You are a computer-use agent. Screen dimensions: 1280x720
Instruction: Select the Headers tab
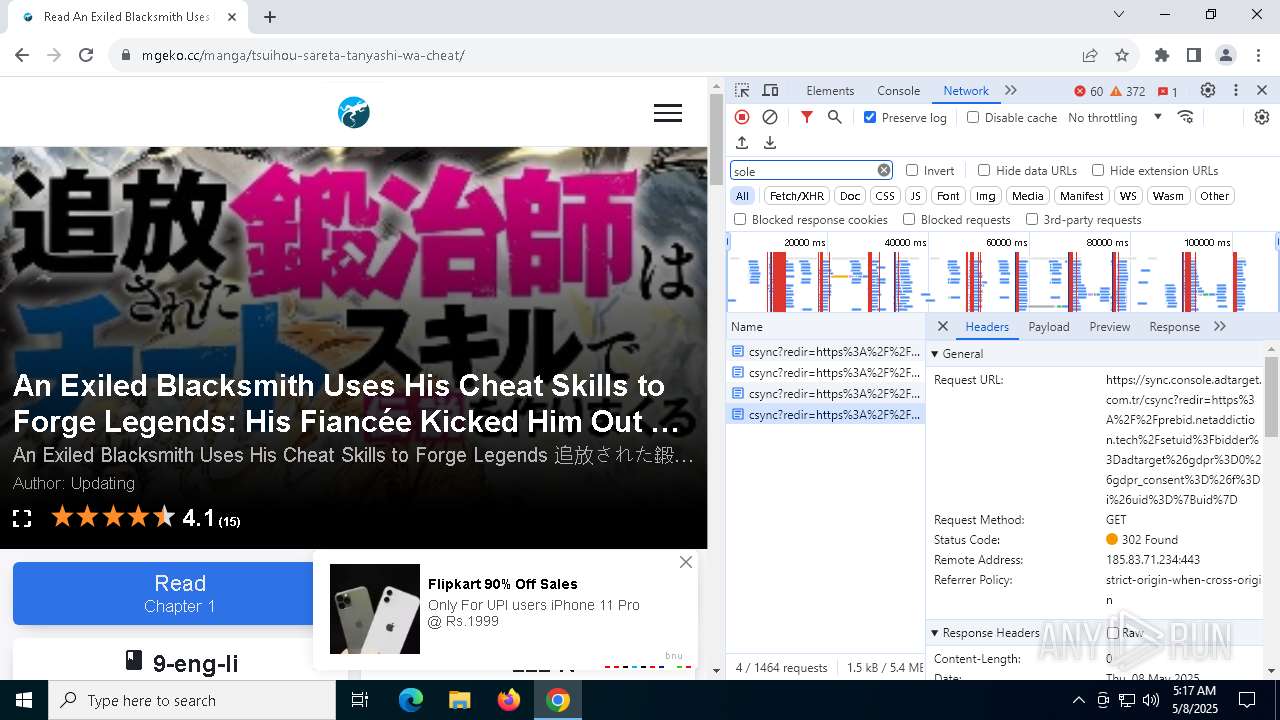[x=987, y=326]
